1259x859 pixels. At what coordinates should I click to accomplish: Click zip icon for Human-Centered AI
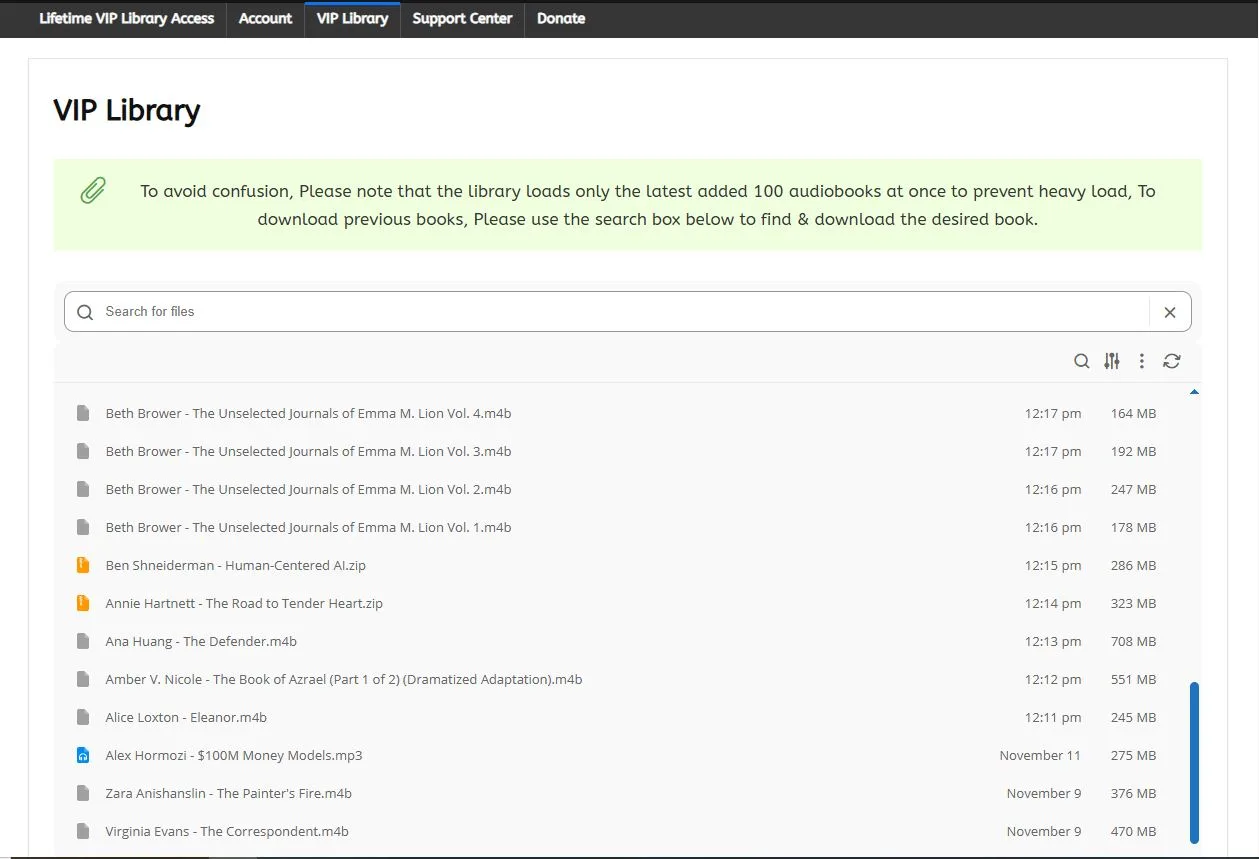tap(83, 565)
